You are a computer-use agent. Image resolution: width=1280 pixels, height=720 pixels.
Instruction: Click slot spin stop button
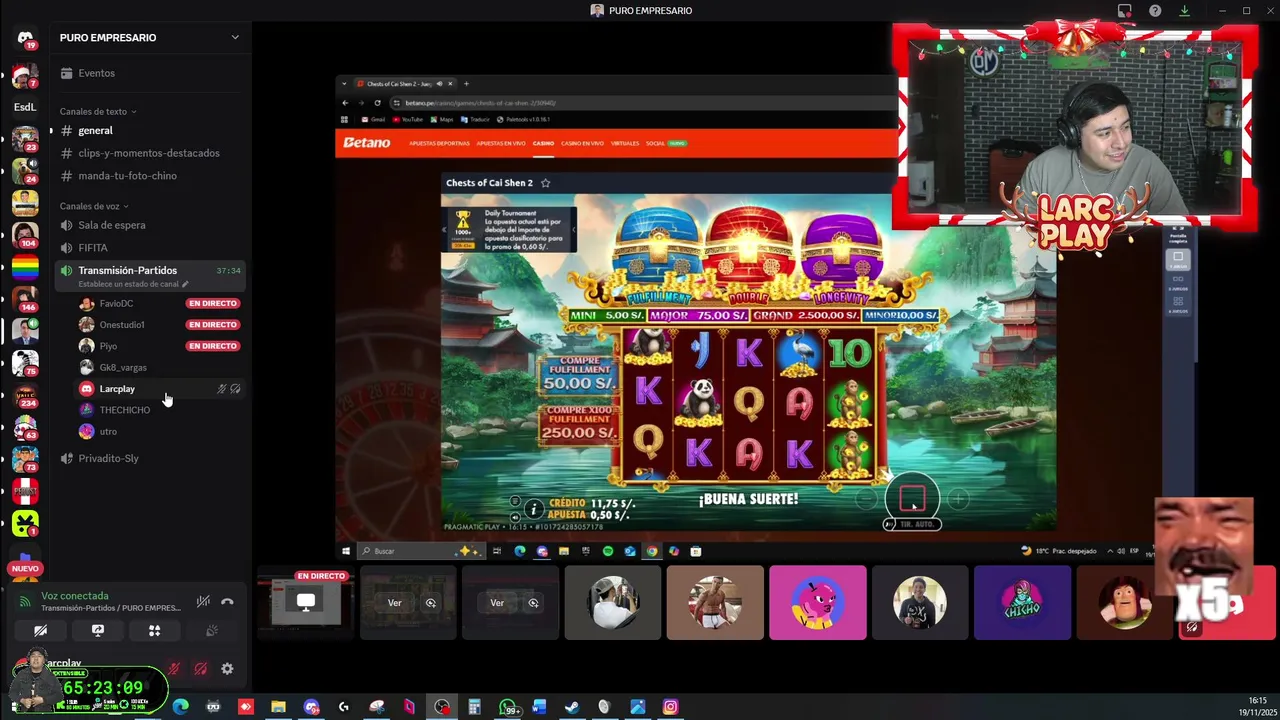[912, 498]
